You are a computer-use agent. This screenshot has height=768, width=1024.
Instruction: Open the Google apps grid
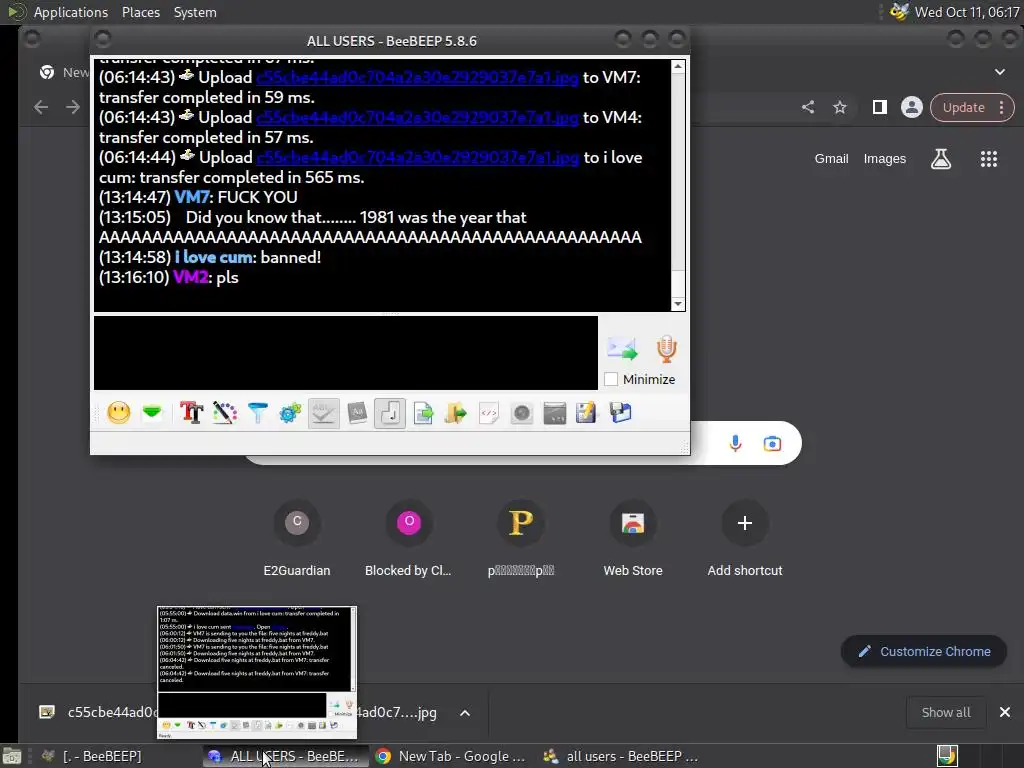(x=989, y=159)
